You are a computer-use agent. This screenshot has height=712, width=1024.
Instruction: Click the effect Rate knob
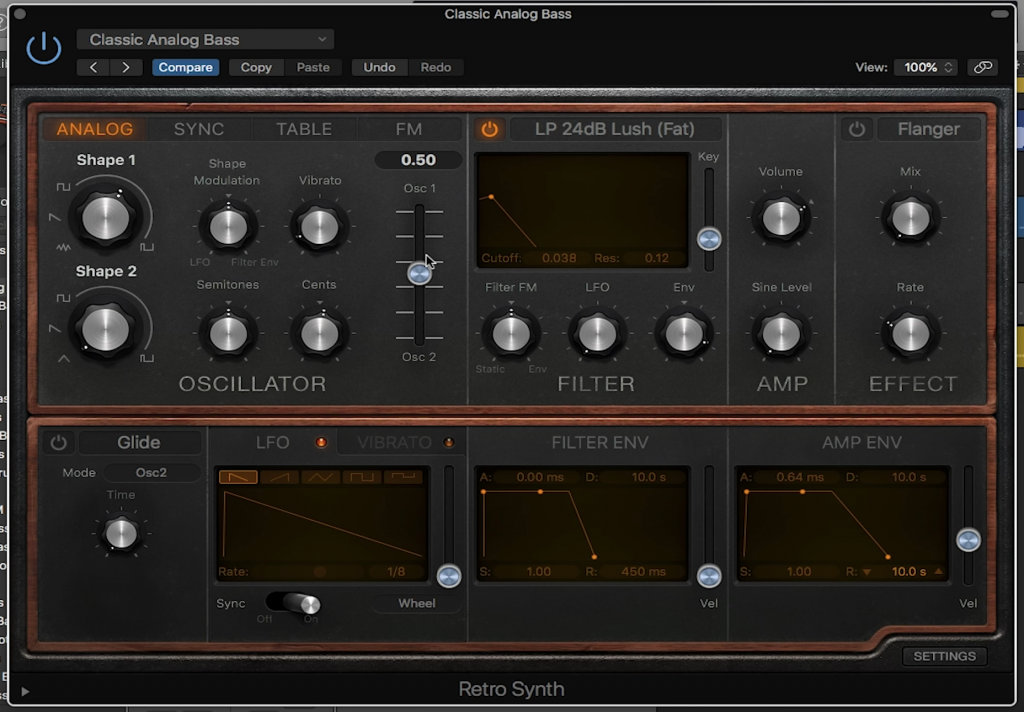(x=910, y=333)
